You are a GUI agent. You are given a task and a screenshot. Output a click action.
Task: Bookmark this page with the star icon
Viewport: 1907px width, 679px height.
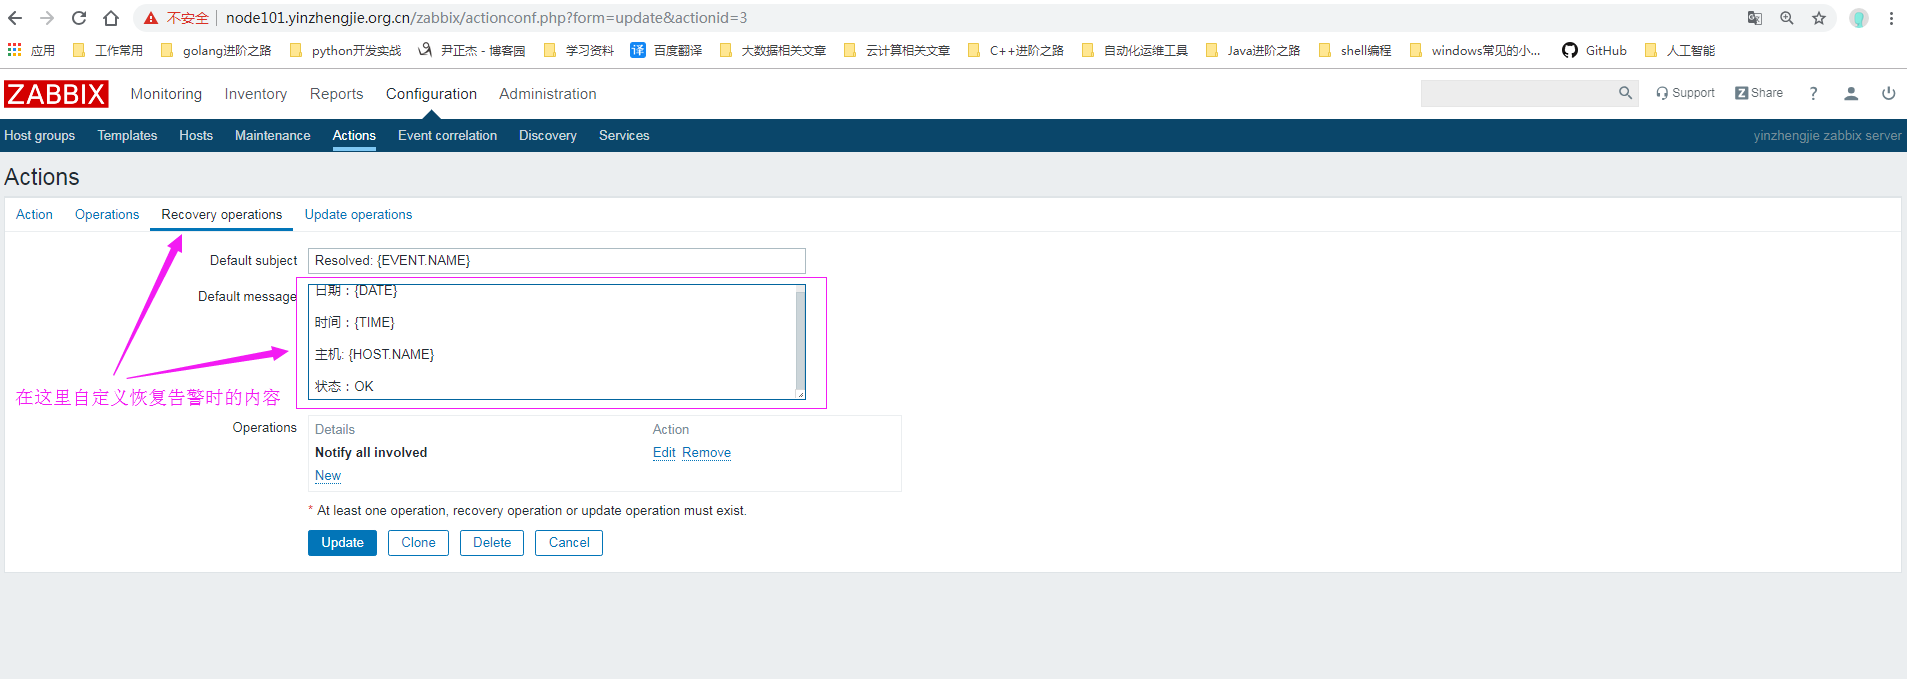pyautogui.click(x=1819, y=18)
